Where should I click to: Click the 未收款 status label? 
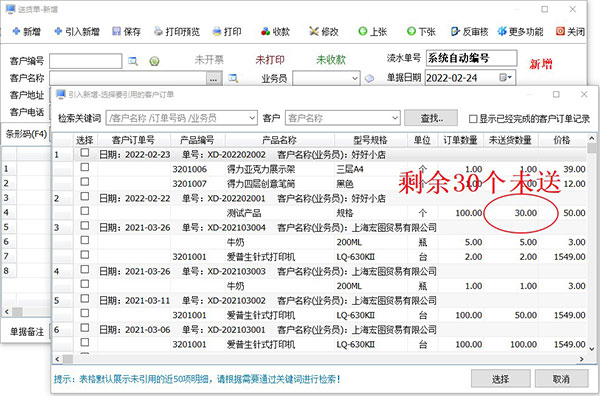[x=331, y=60]
